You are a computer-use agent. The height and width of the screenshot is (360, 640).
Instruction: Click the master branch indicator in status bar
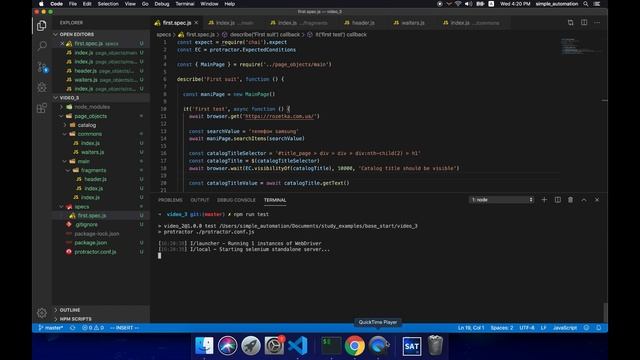click(51, 328)
